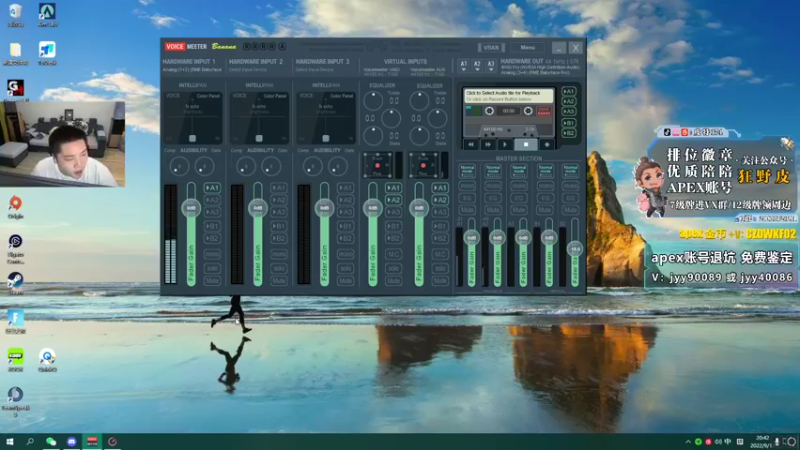800x450 pixels.
Task: Mute master bus A2
Action: point(493,210)
